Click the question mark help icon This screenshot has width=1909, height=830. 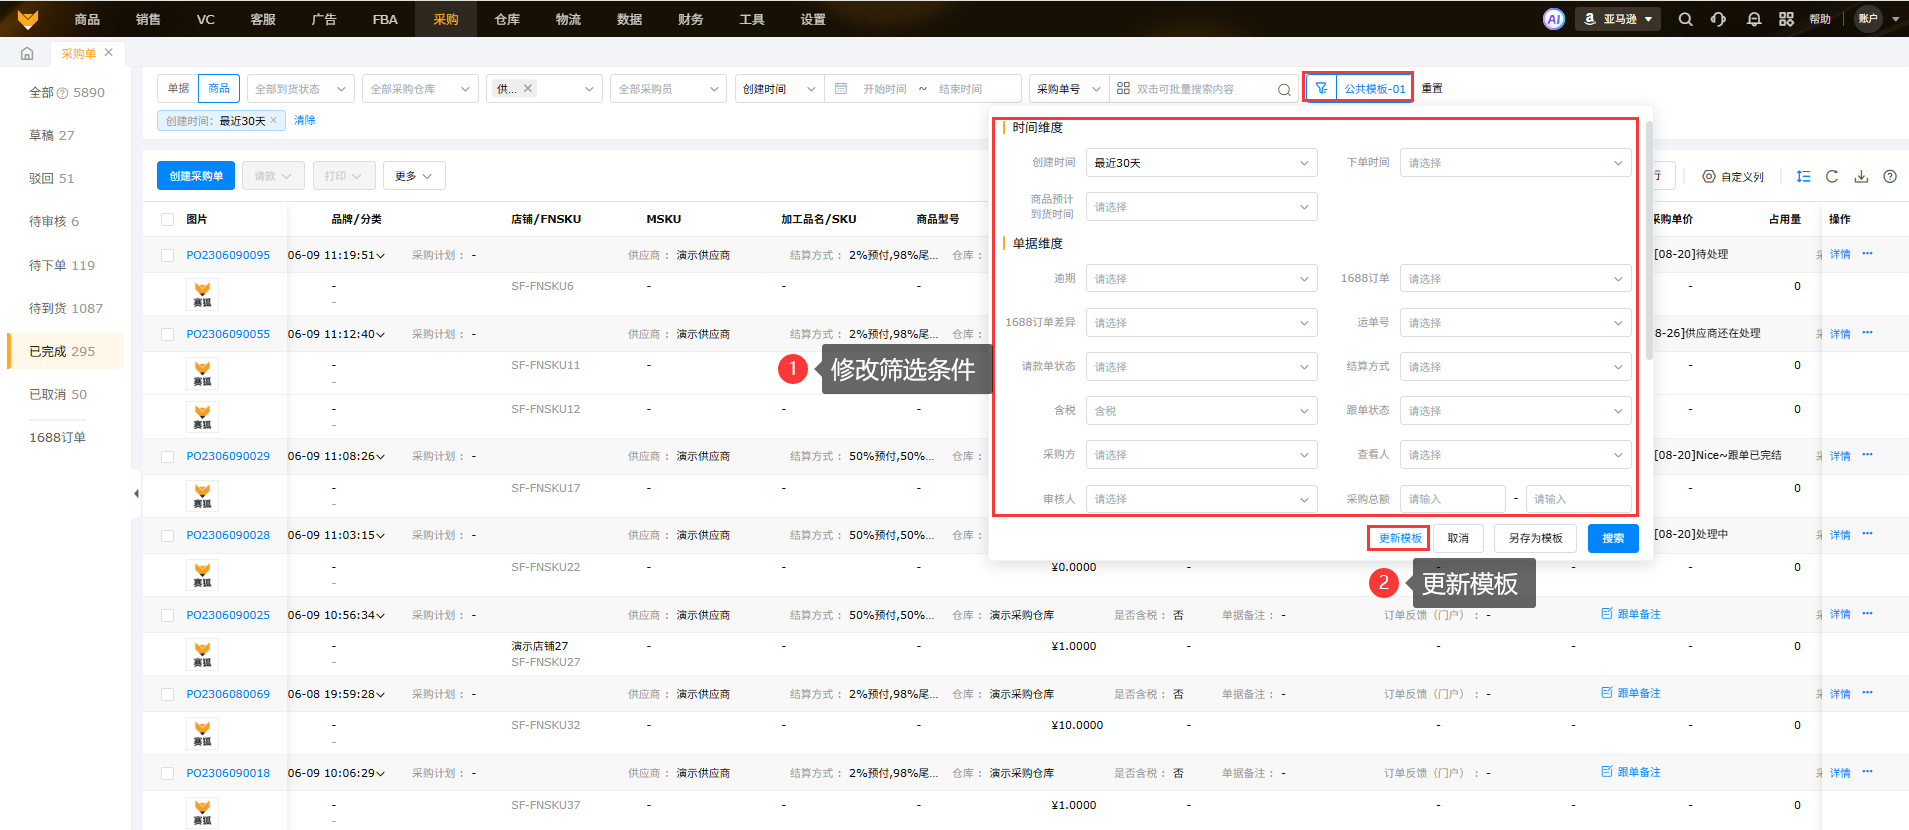[x=1890, y=176]
